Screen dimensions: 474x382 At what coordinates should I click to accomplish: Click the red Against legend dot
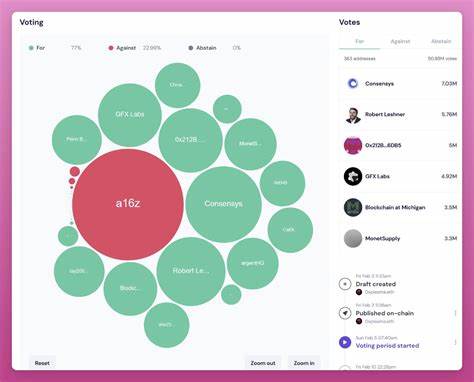tap(111, 48)
